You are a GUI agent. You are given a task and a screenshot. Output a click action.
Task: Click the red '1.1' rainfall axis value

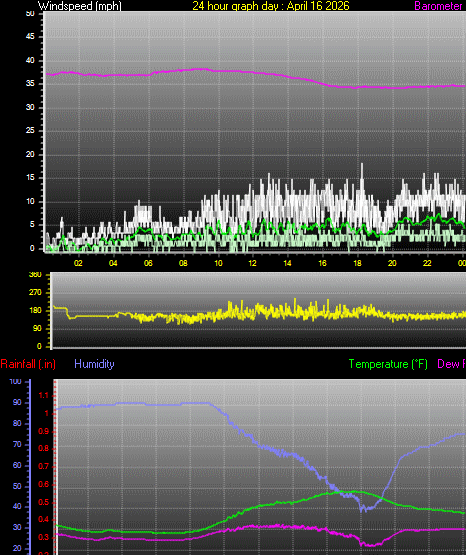(x=44, y=395)
